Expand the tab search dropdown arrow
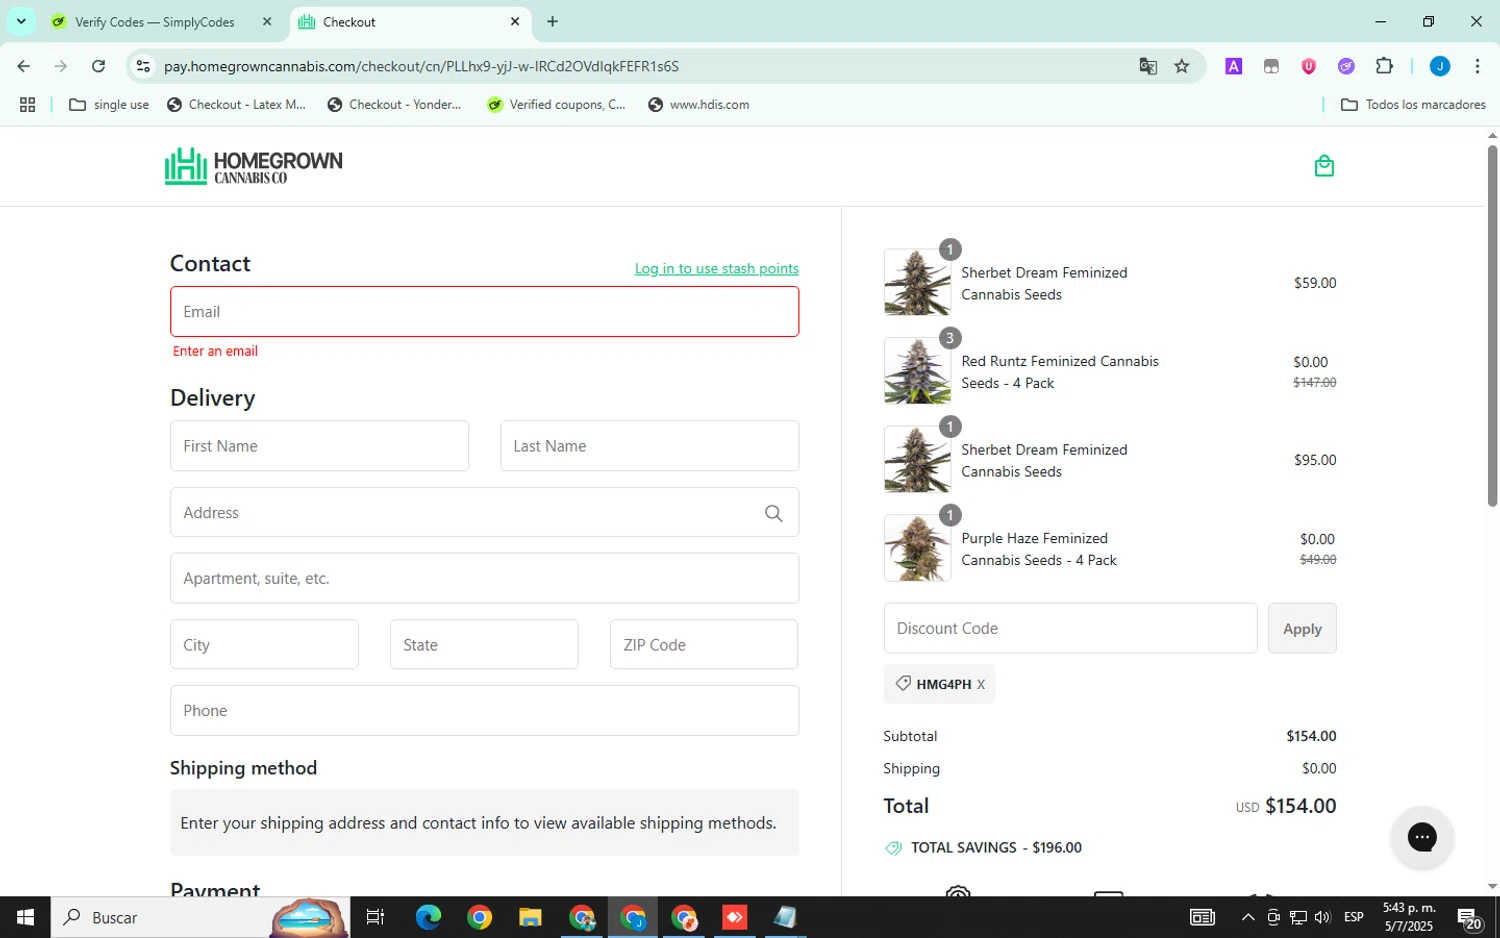The width and height of the screenshot is (1500, 938). coord(21,21)
